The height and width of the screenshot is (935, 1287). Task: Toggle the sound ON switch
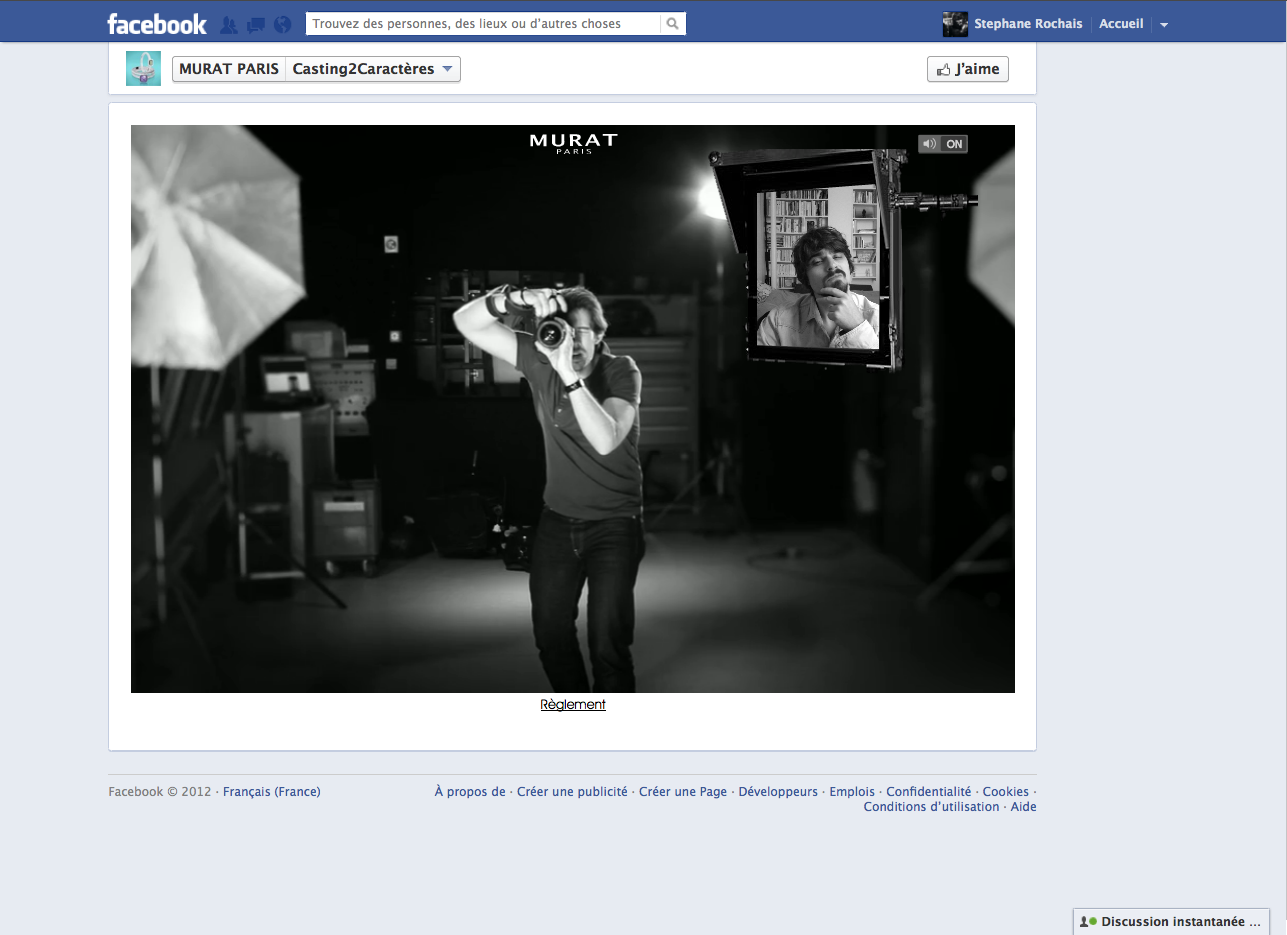(943, 144)
